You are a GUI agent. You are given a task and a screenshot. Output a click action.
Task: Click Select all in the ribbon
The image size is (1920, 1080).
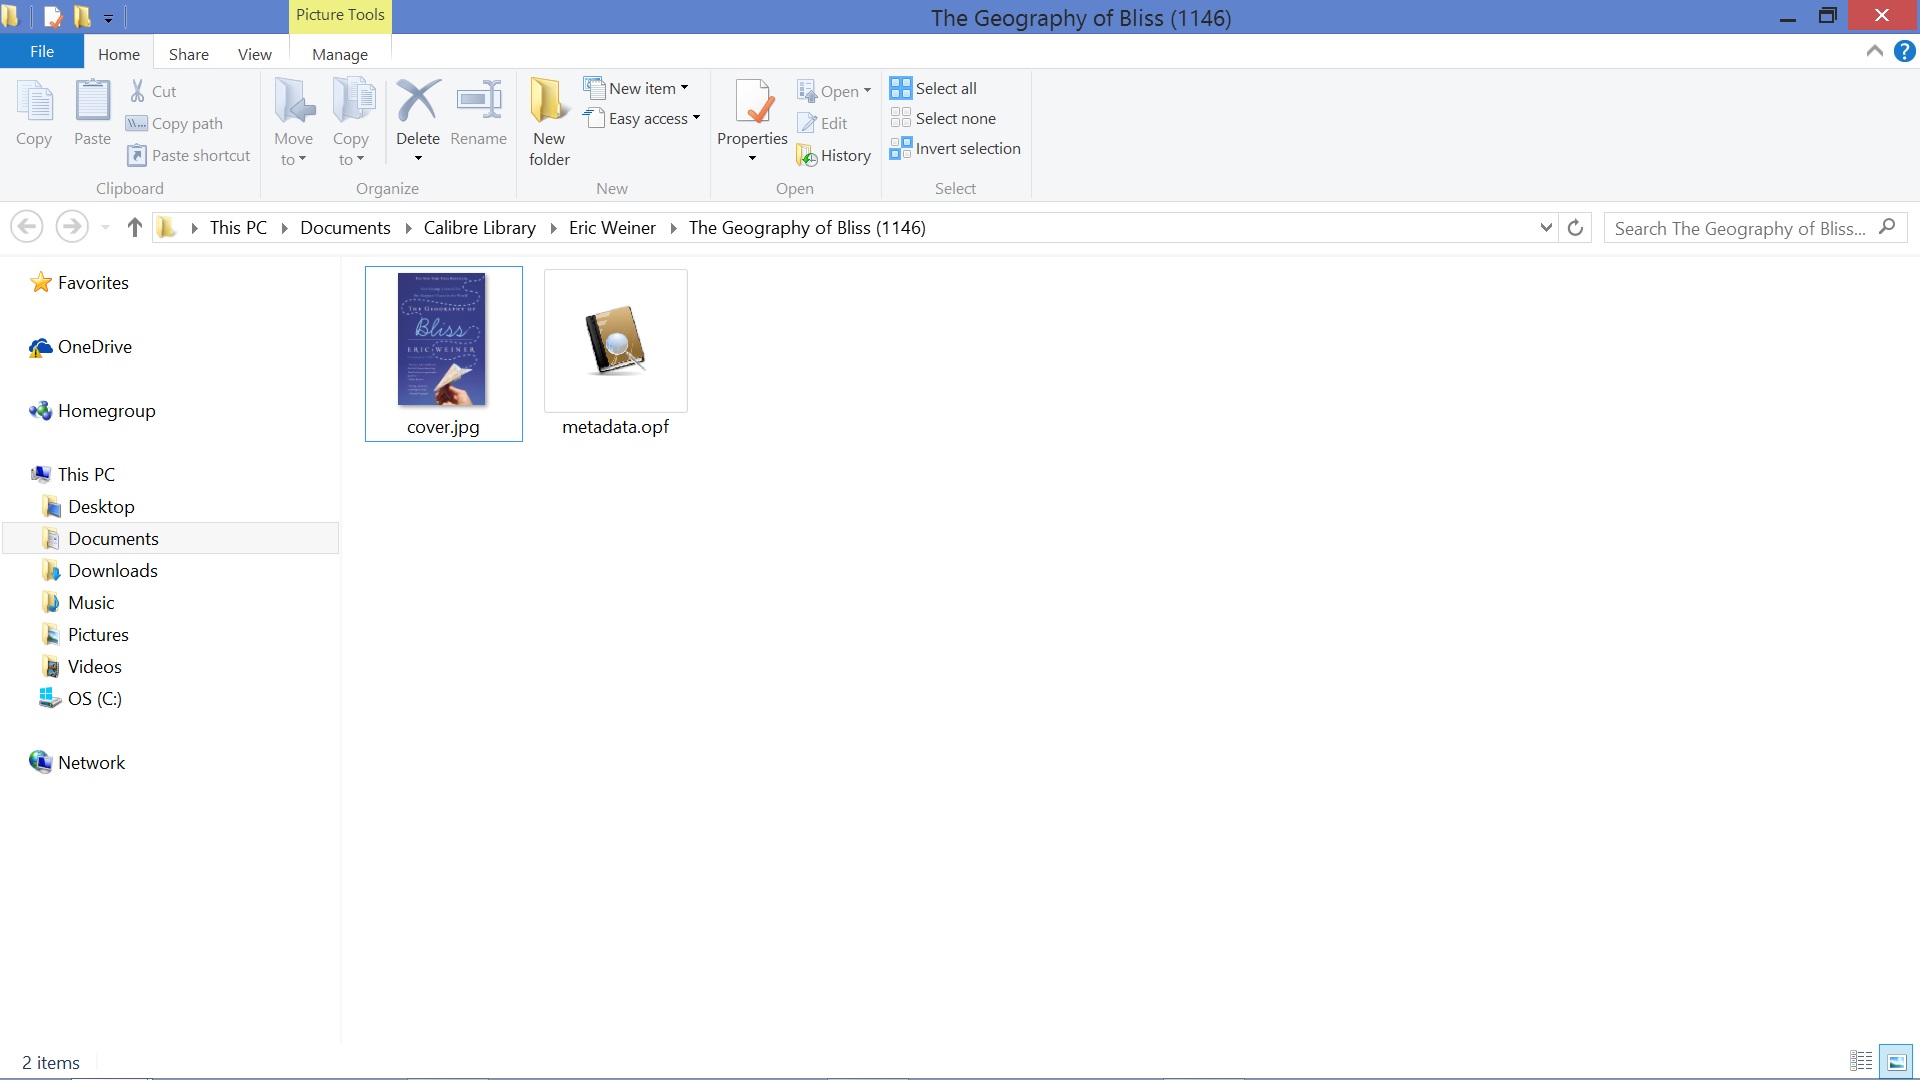[934, 88]
